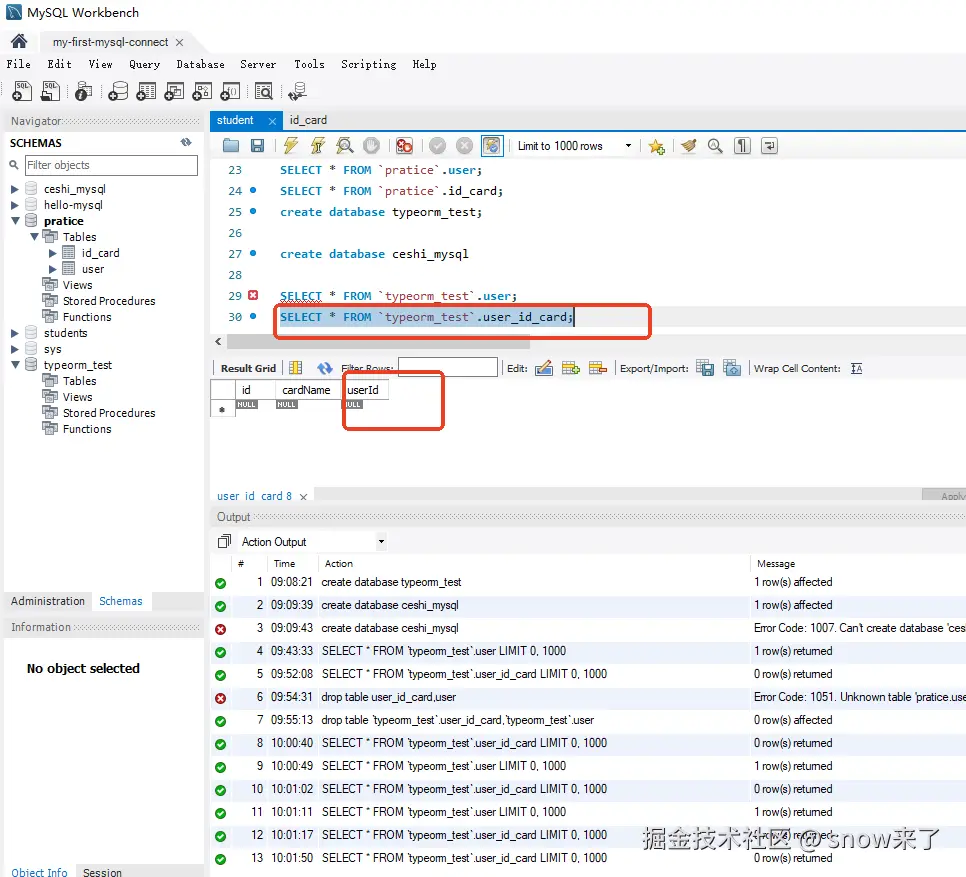Image resolution: width=966 pixels, height=877 pixels.
Task: Open the object inspector info icon
Action: (x=83, y=91)
